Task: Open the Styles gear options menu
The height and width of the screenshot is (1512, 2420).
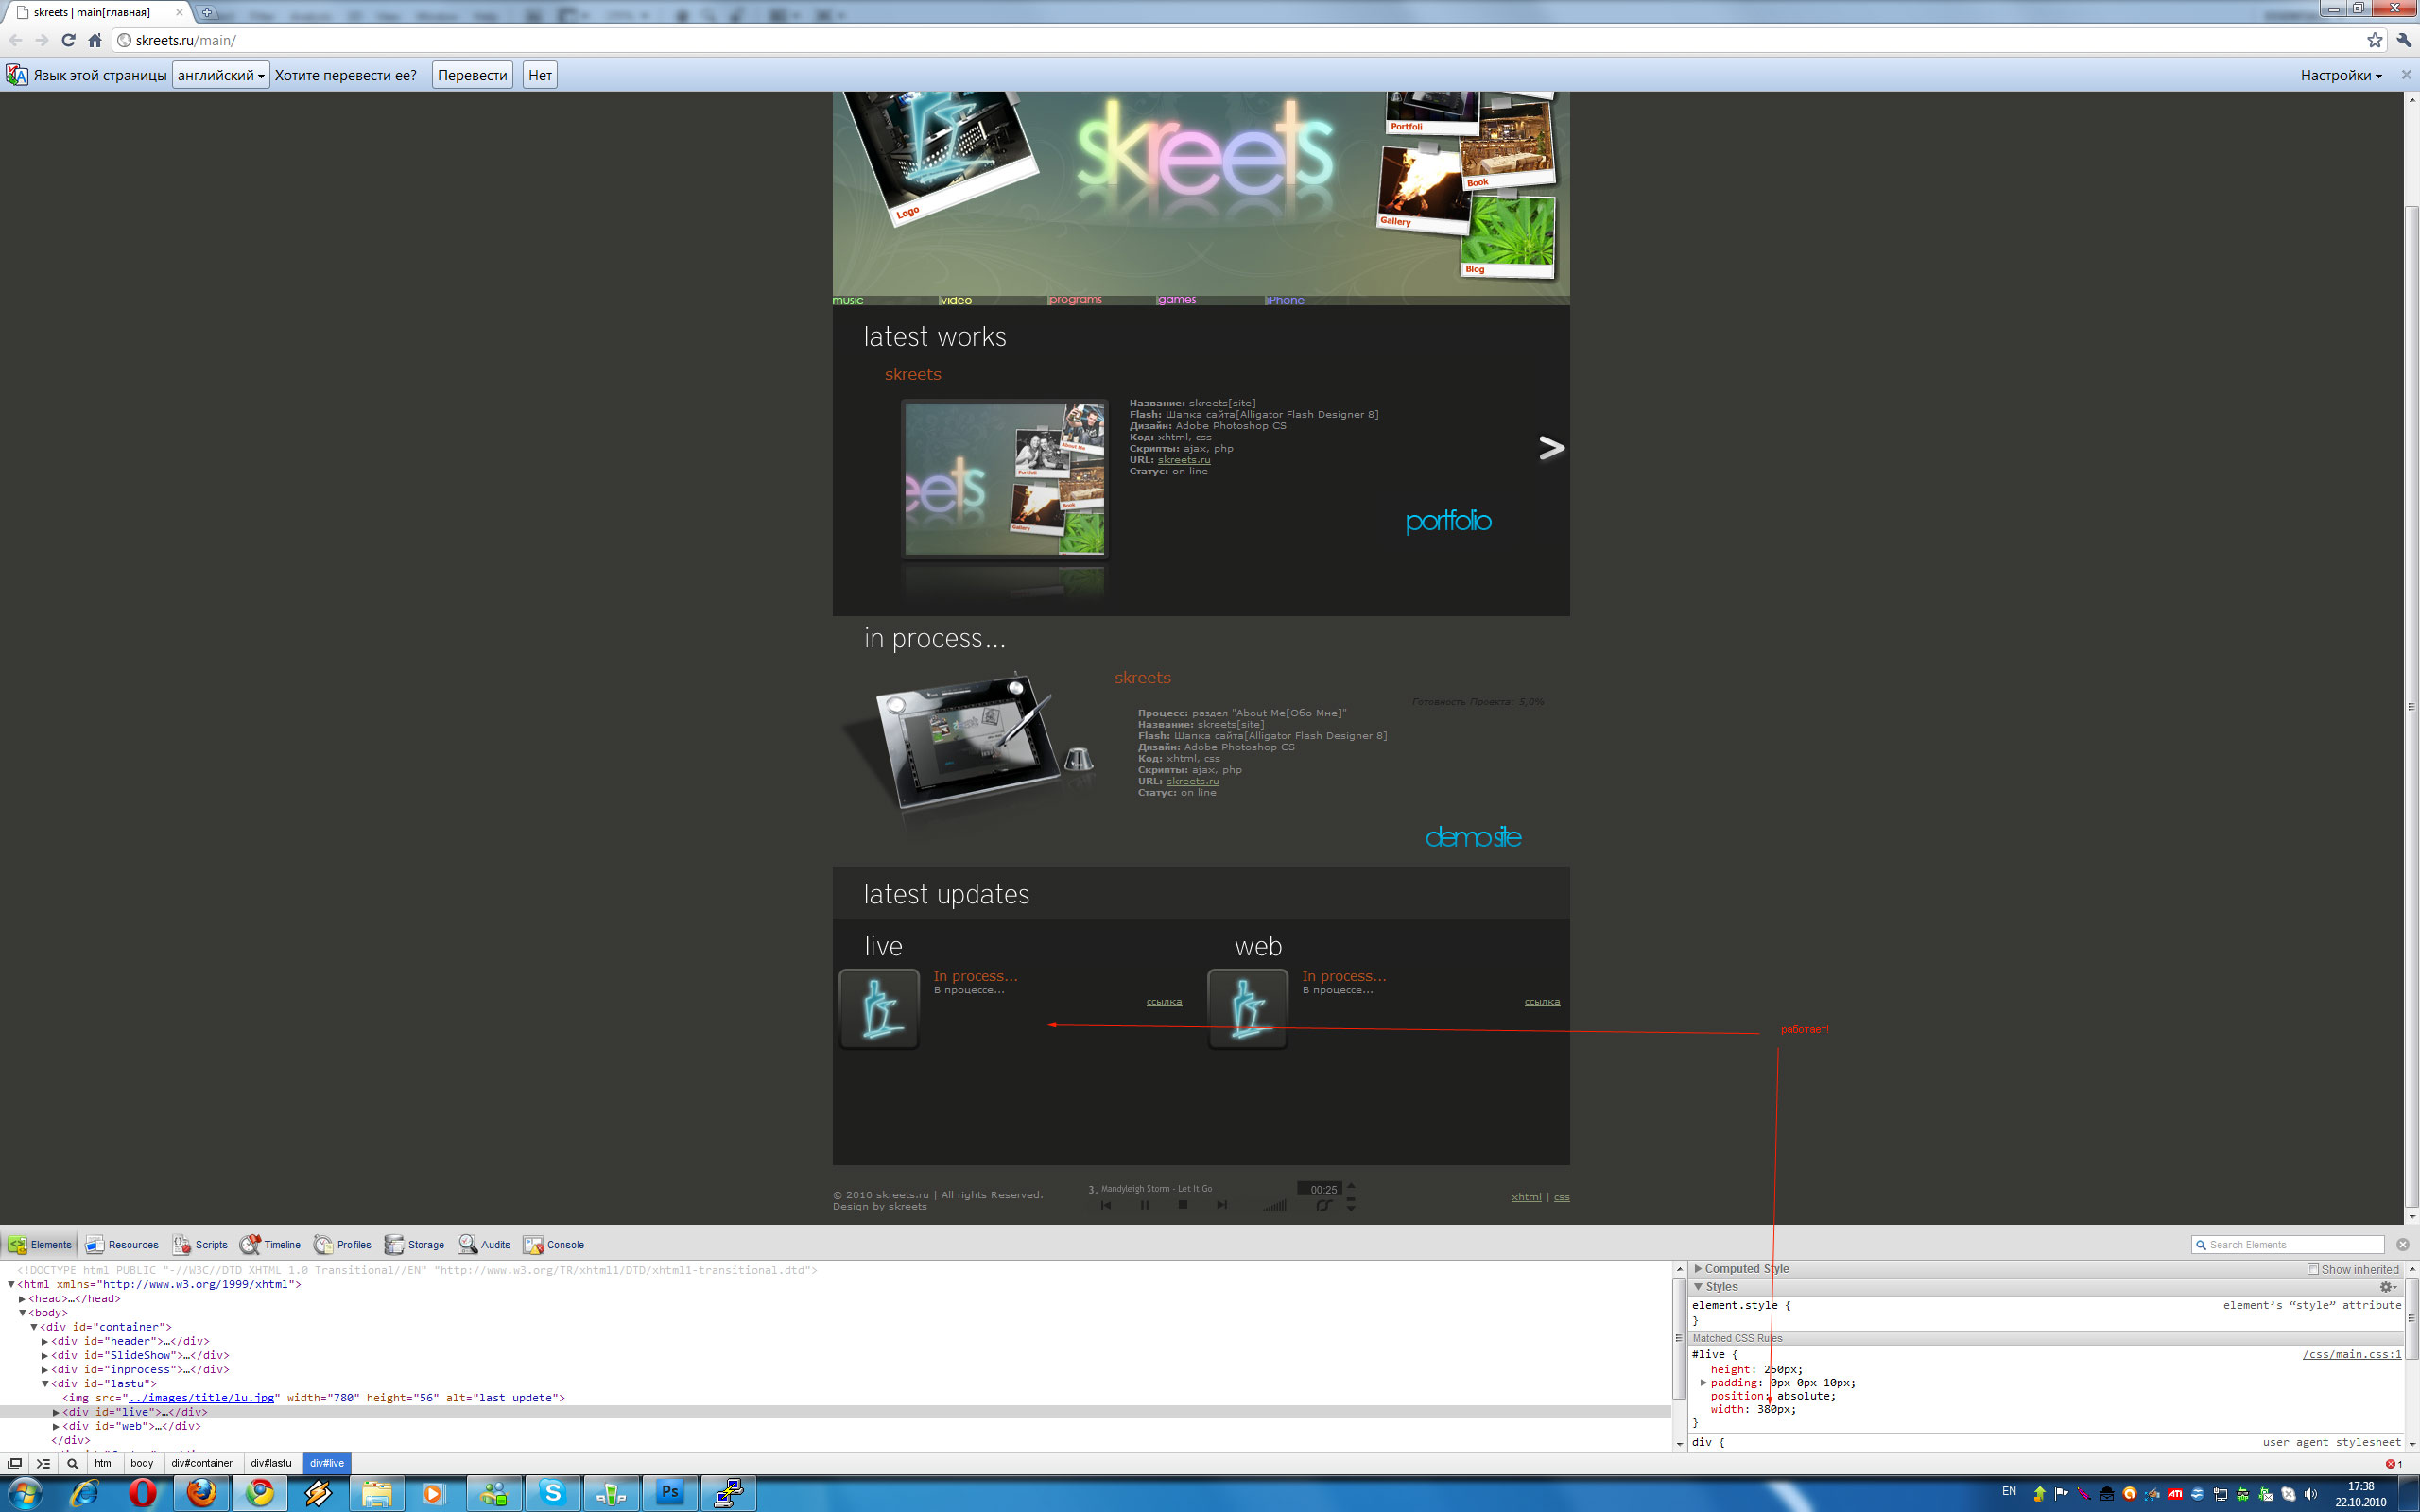Action: pyautogui.click(x=2386, y=1287)
